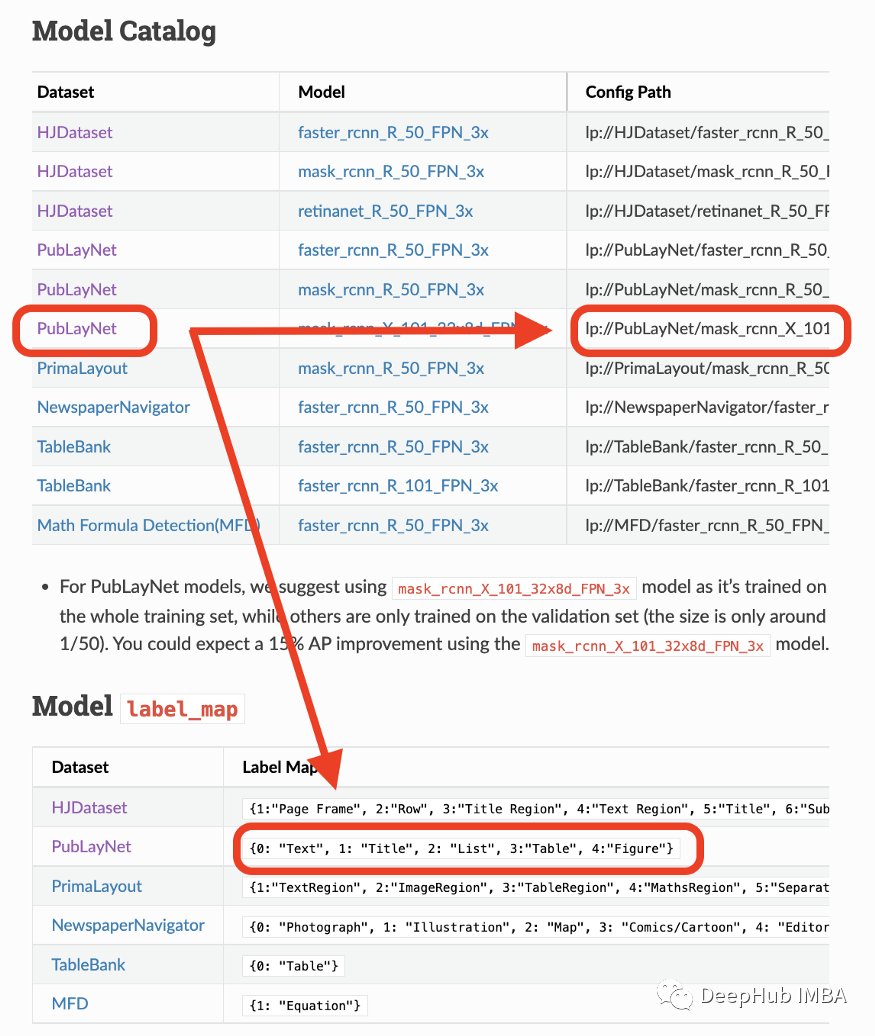875x1036 pixels.
Task: Open PrimaLayout link in Model Catalog table
Action: 82,368
